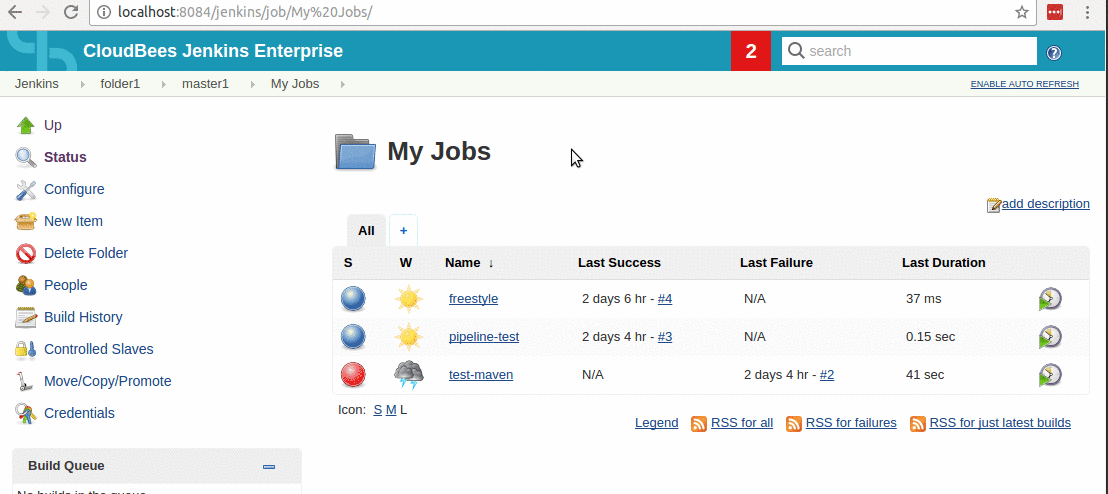Open the Chrome three-dot menu
Image resolution: width=1108 pixels, height=494 pixels.
[x=1088, y=12]
